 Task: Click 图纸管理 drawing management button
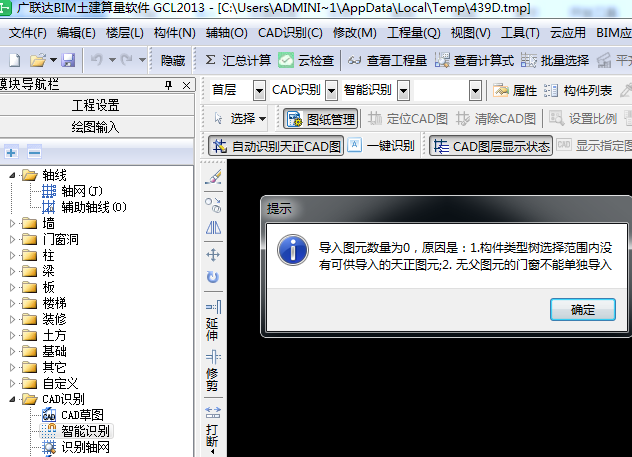coord(321,119)
